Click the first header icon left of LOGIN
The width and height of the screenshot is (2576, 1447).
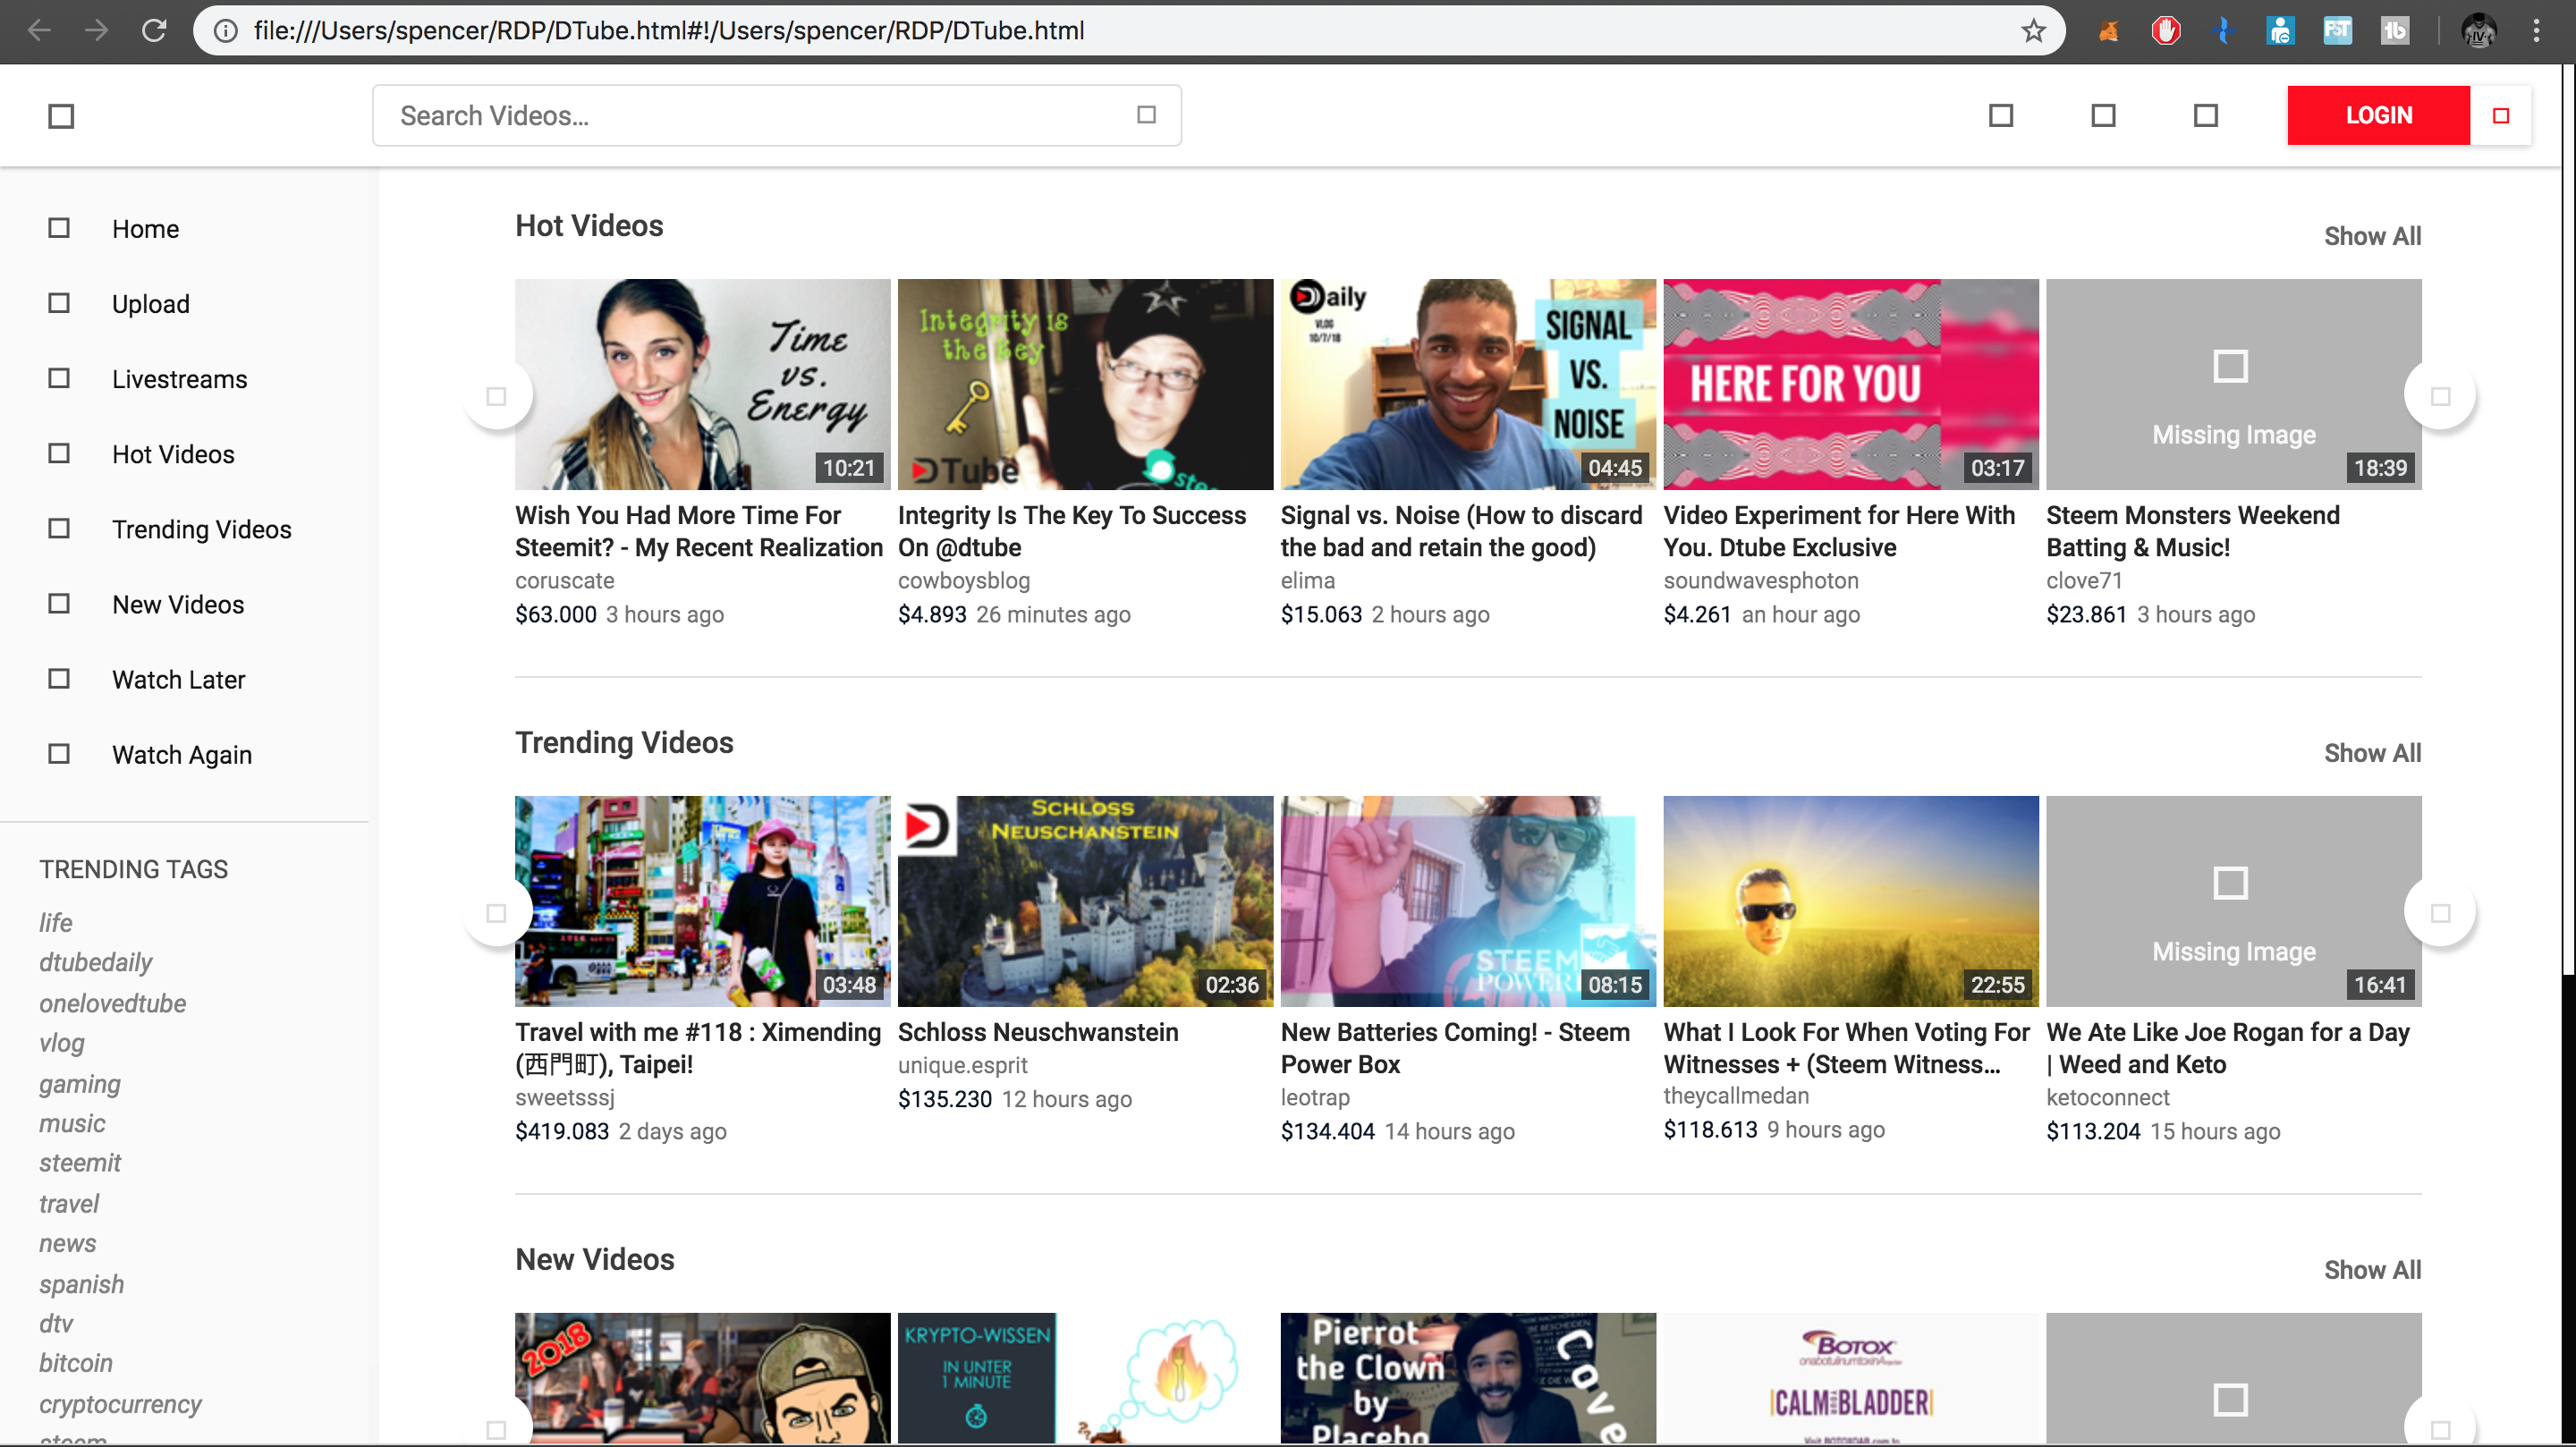[x=2001, y=116]
